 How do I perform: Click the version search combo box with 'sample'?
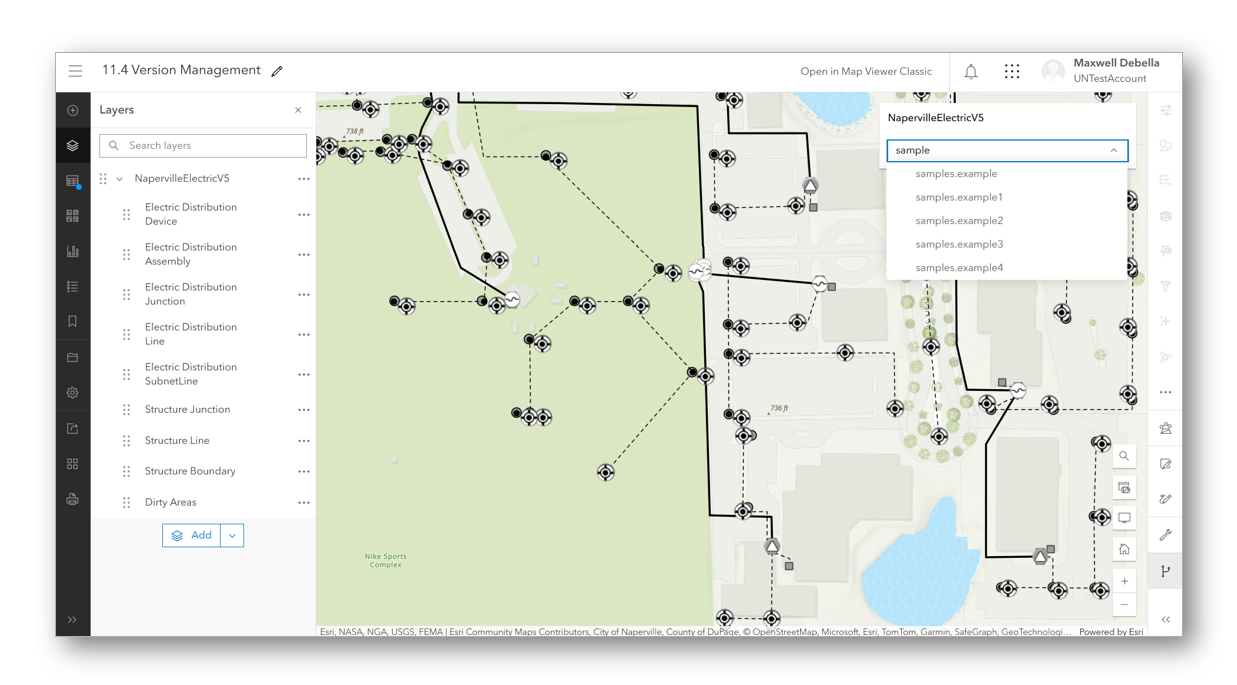pos(1007,151)
